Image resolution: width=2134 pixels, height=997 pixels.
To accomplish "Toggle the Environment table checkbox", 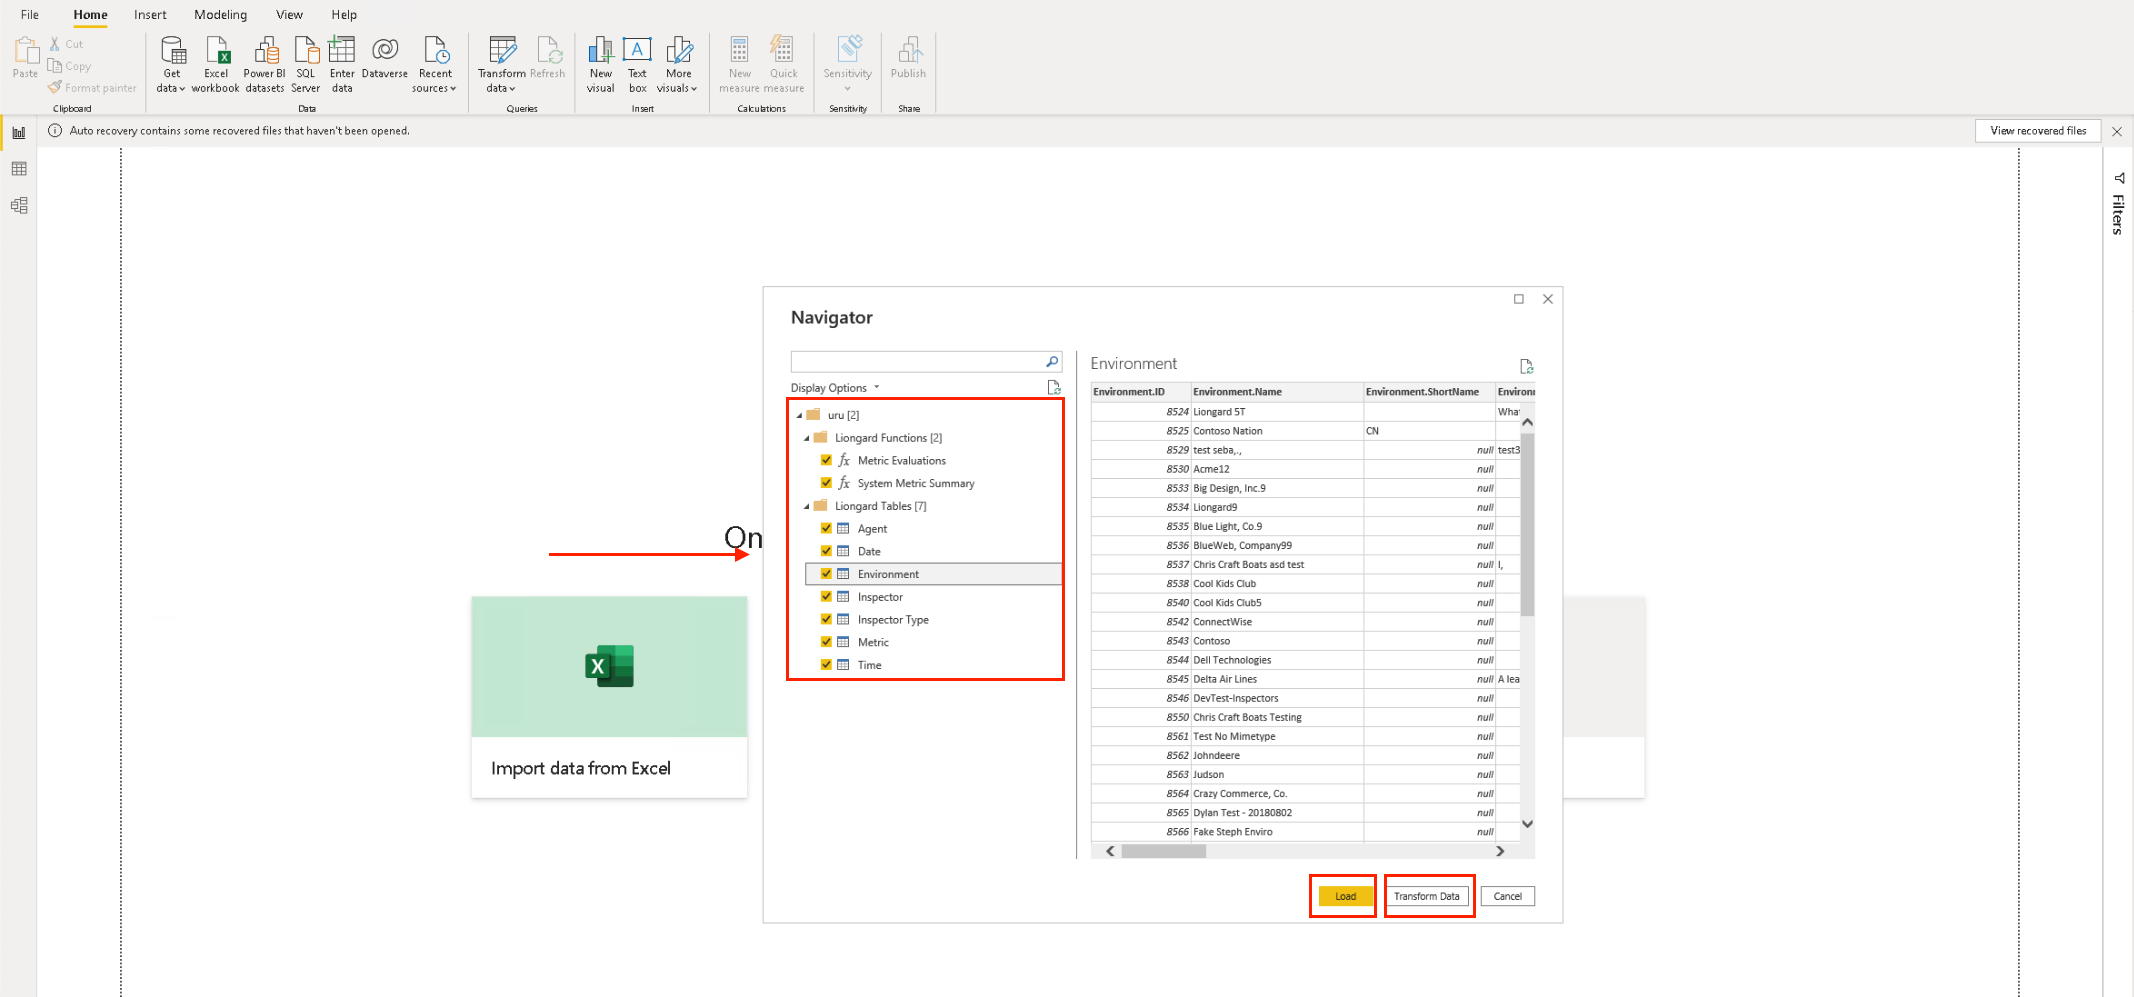I will pos(826,574).
